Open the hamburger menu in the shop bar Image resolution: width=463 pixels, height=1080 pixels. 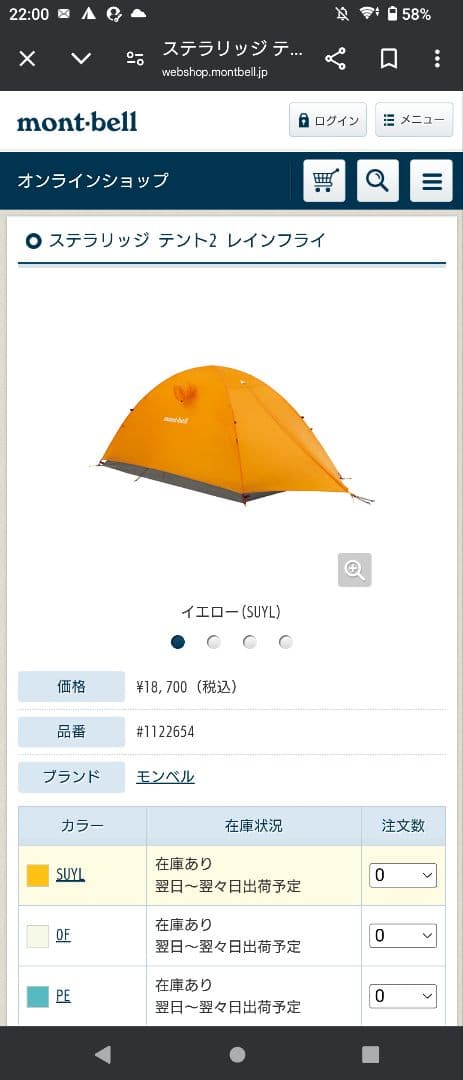coord(431,181)
